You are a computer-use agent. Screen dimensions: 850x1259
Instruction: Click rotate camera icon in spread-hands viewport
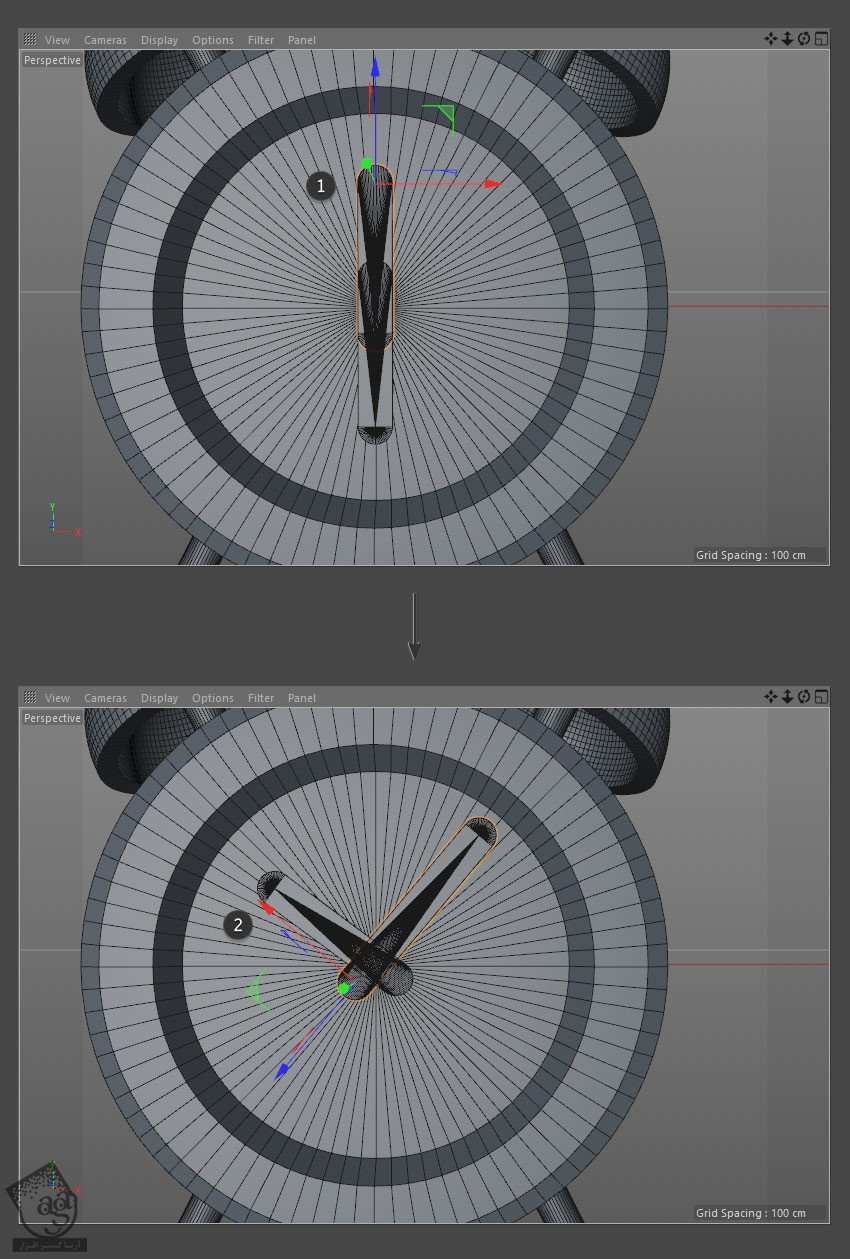point(804,697)
